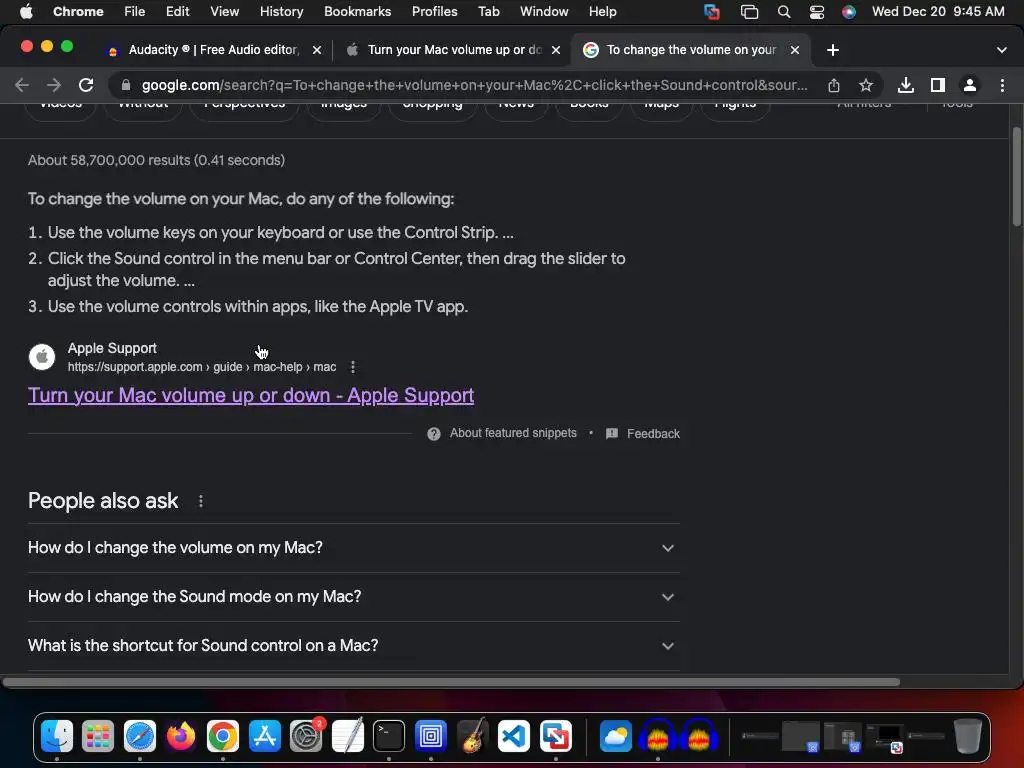Click the date and time in the menu bar

[938, 12]
